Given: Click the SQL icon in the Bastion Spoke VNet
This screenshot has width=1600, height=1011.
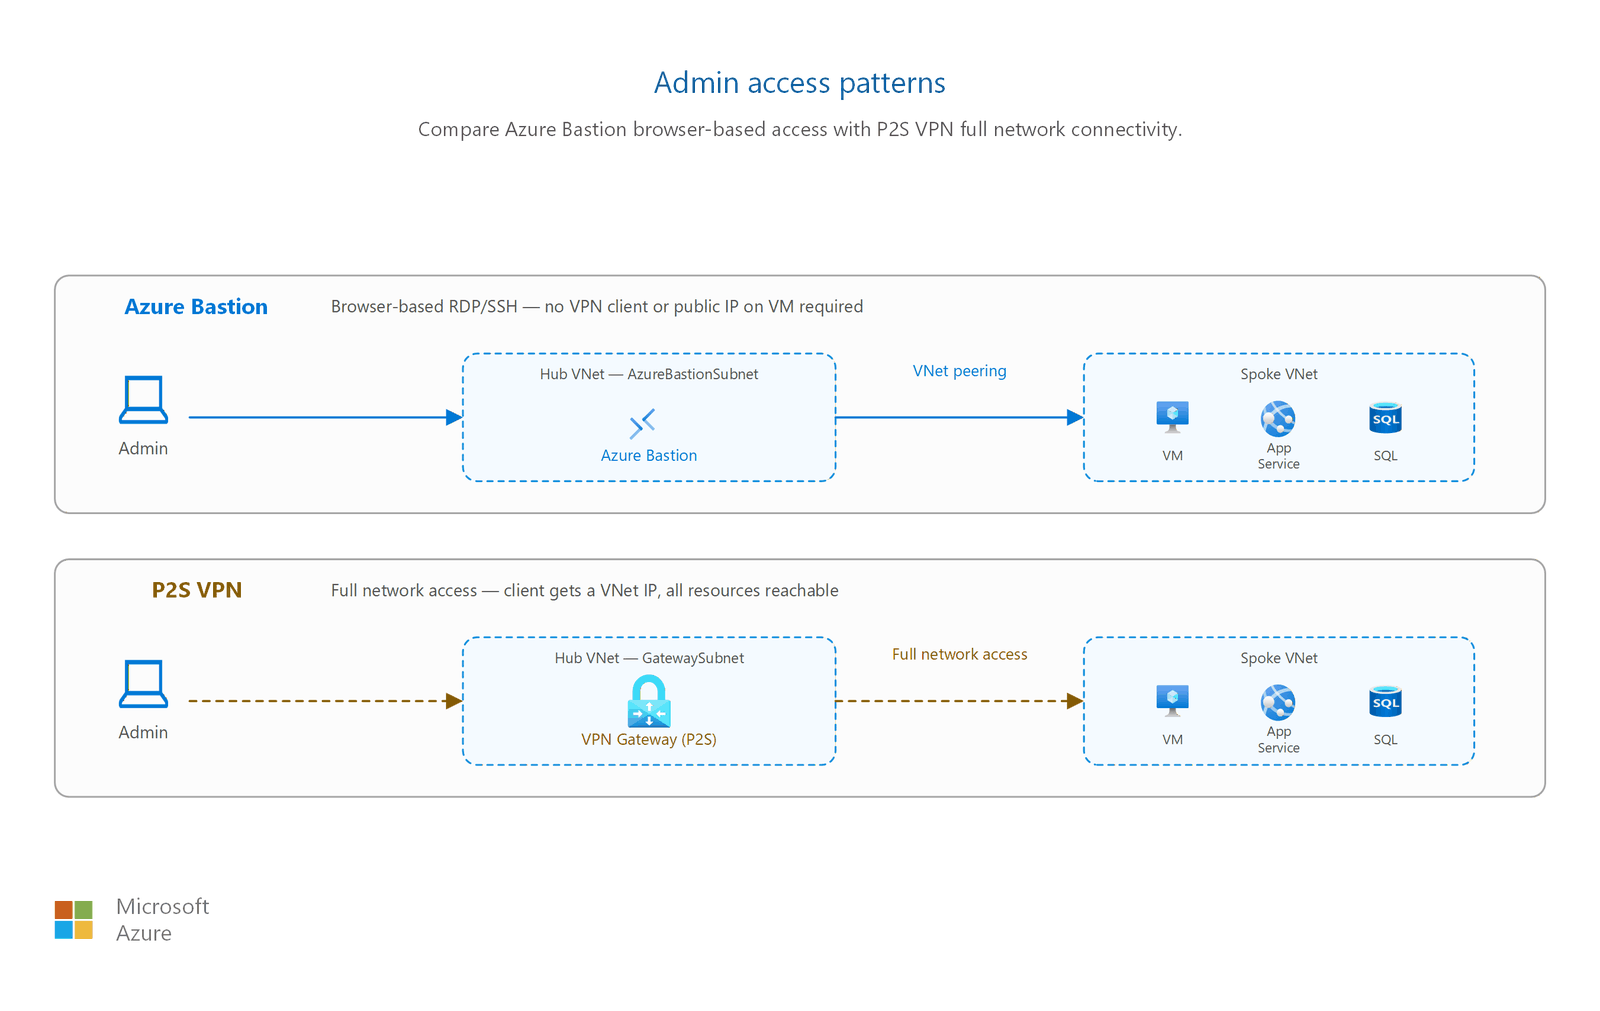Looking at the screenshot, I should point(1385,418).
